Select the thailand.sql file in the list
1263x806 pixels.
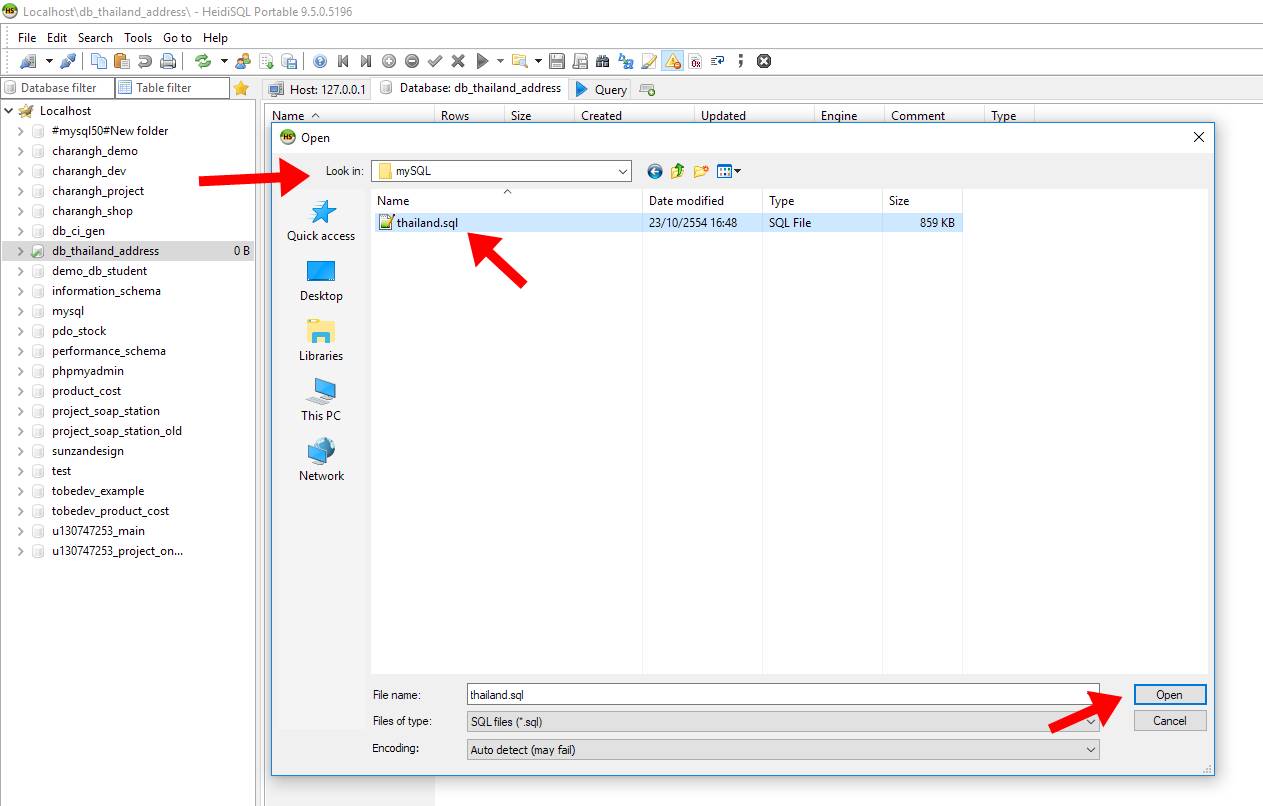coord(425,224)
